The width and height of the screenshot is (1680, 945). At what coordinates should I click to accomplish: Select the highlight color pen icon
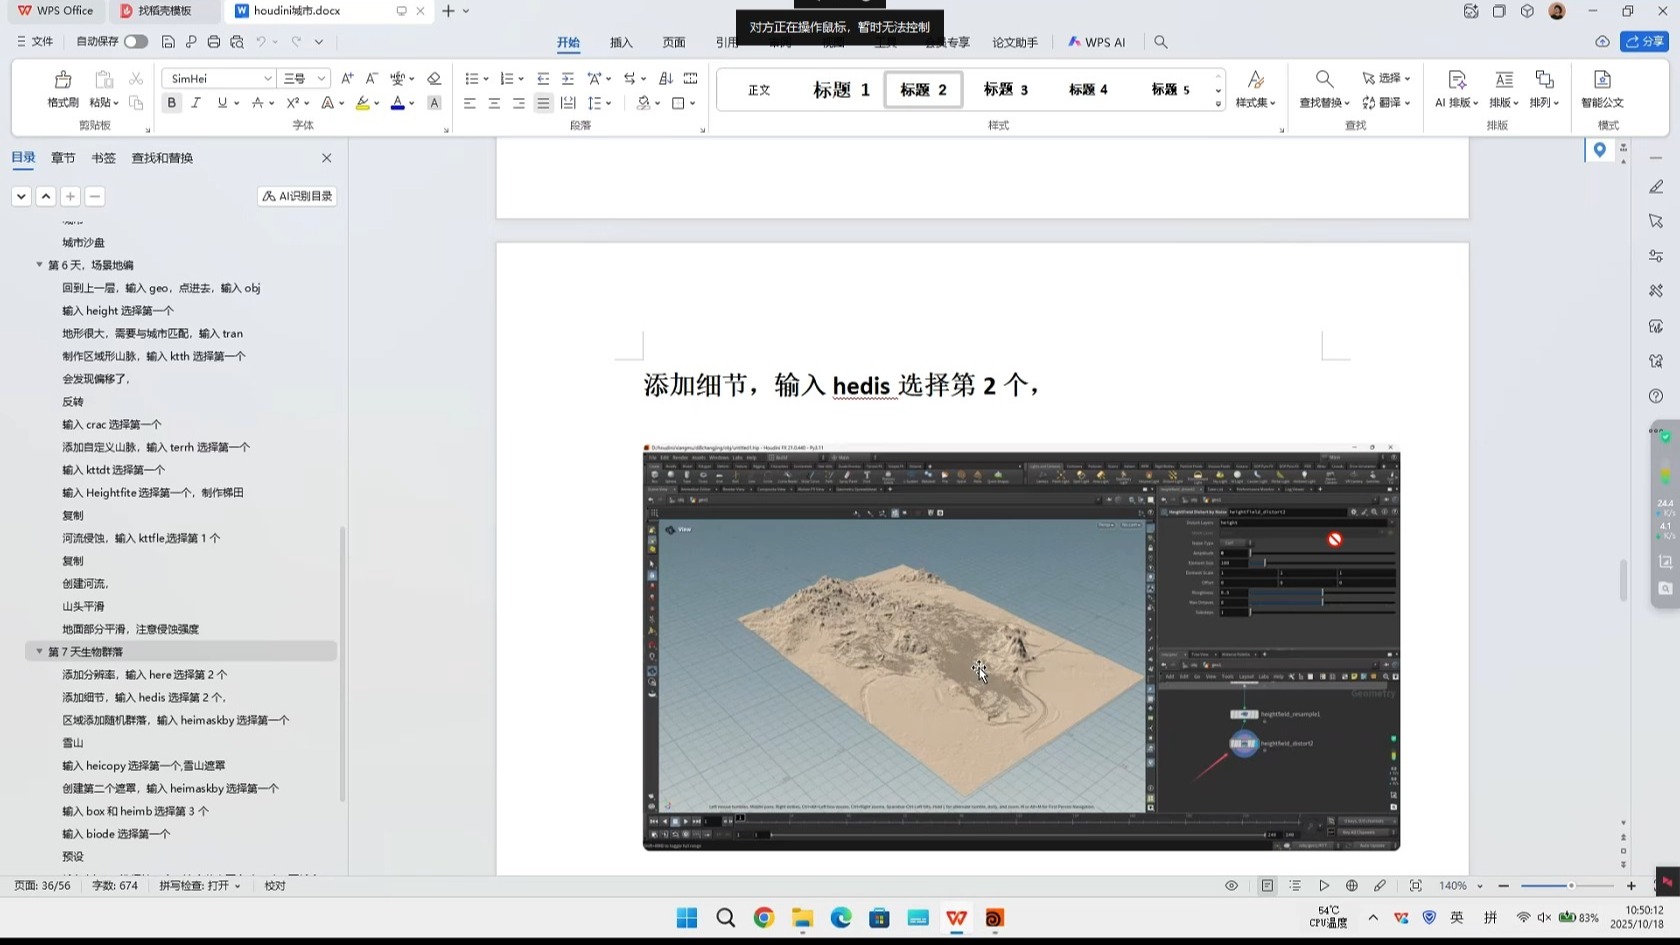coord(363,102)
